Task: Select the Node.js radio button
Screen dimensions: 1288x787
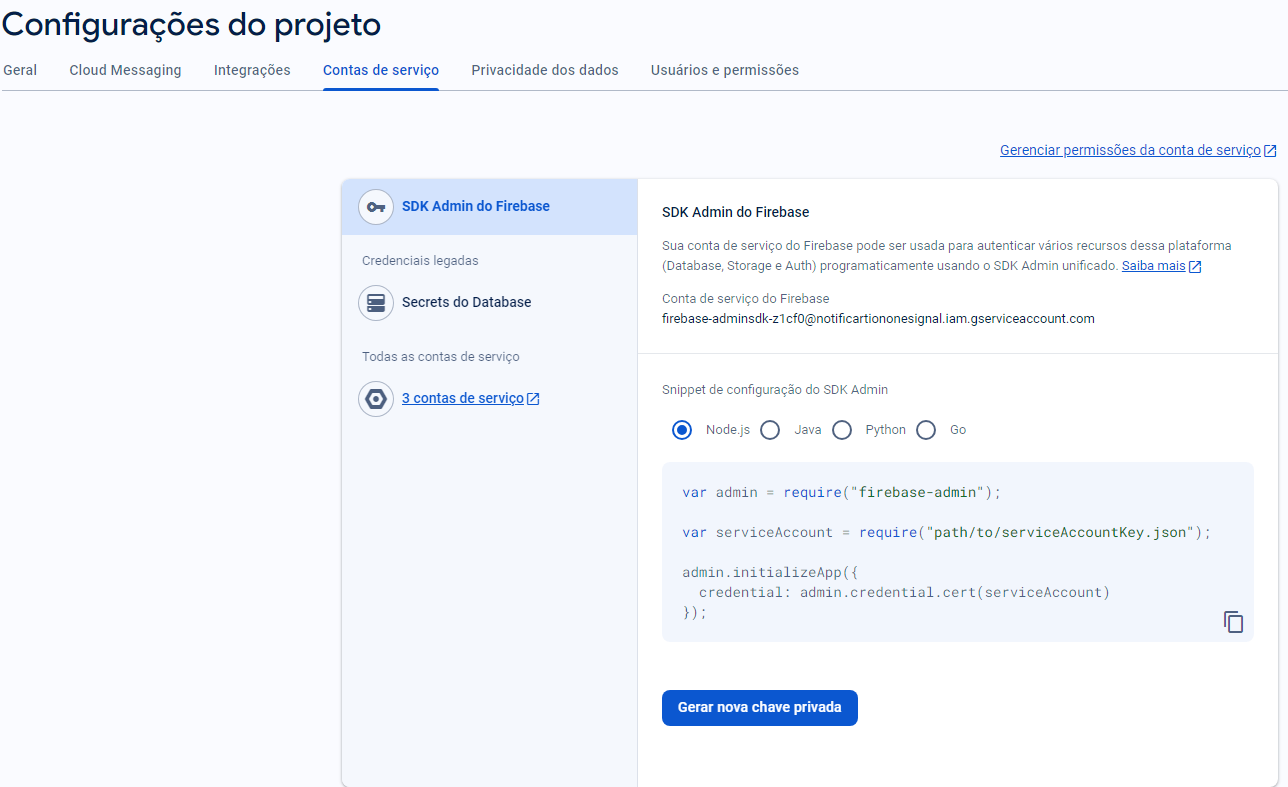Action: [682, 430]
